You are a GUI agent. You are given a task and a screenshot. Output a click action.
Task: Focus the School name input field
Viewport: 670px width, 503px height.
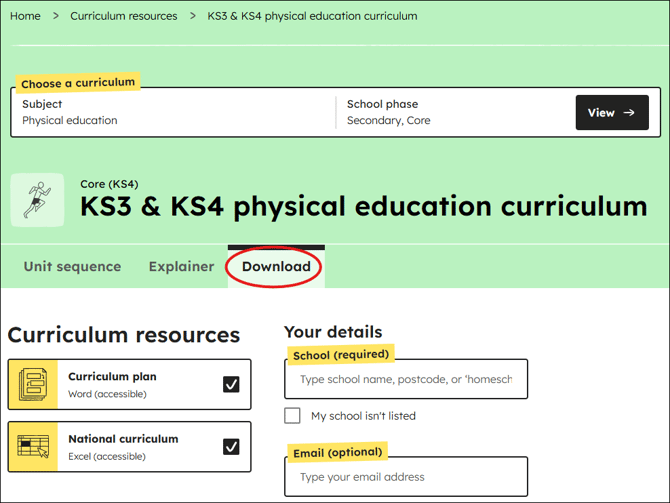406,379
